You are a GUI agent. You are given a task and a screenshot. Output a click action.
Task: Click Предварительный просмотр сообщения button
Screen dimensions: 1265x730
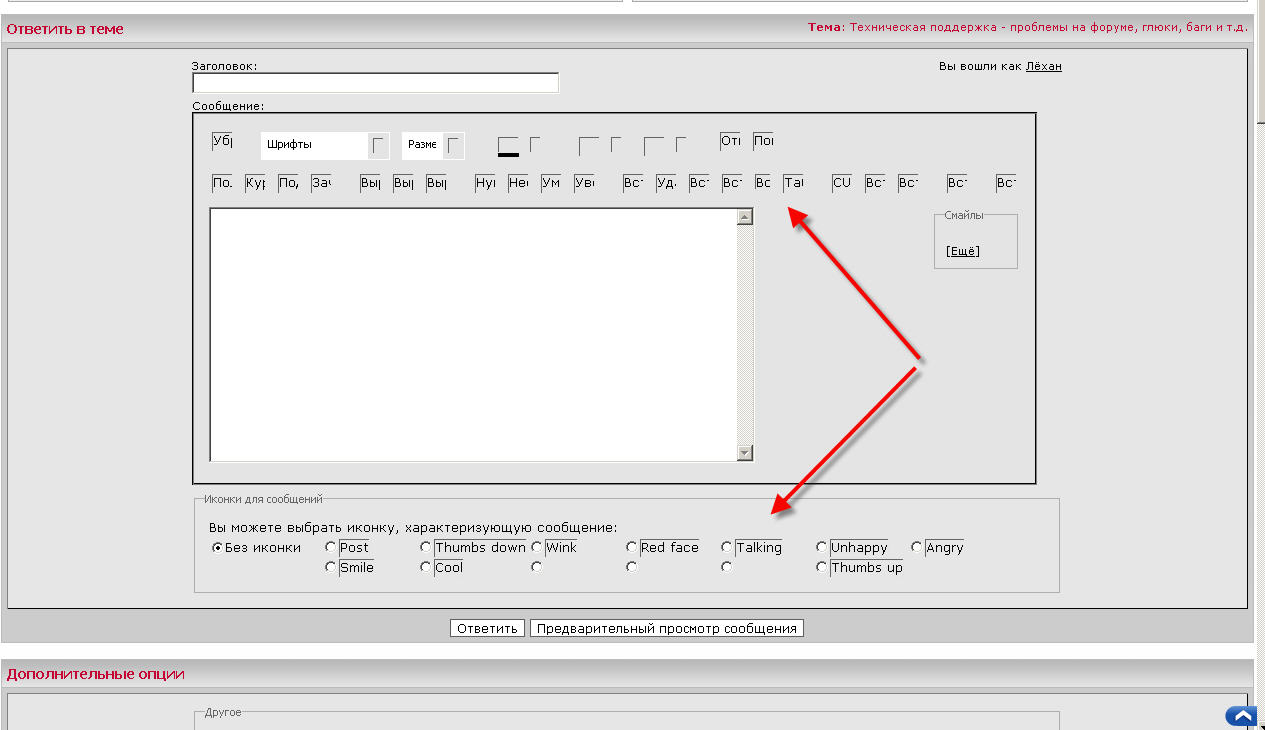tap(667, 629)
